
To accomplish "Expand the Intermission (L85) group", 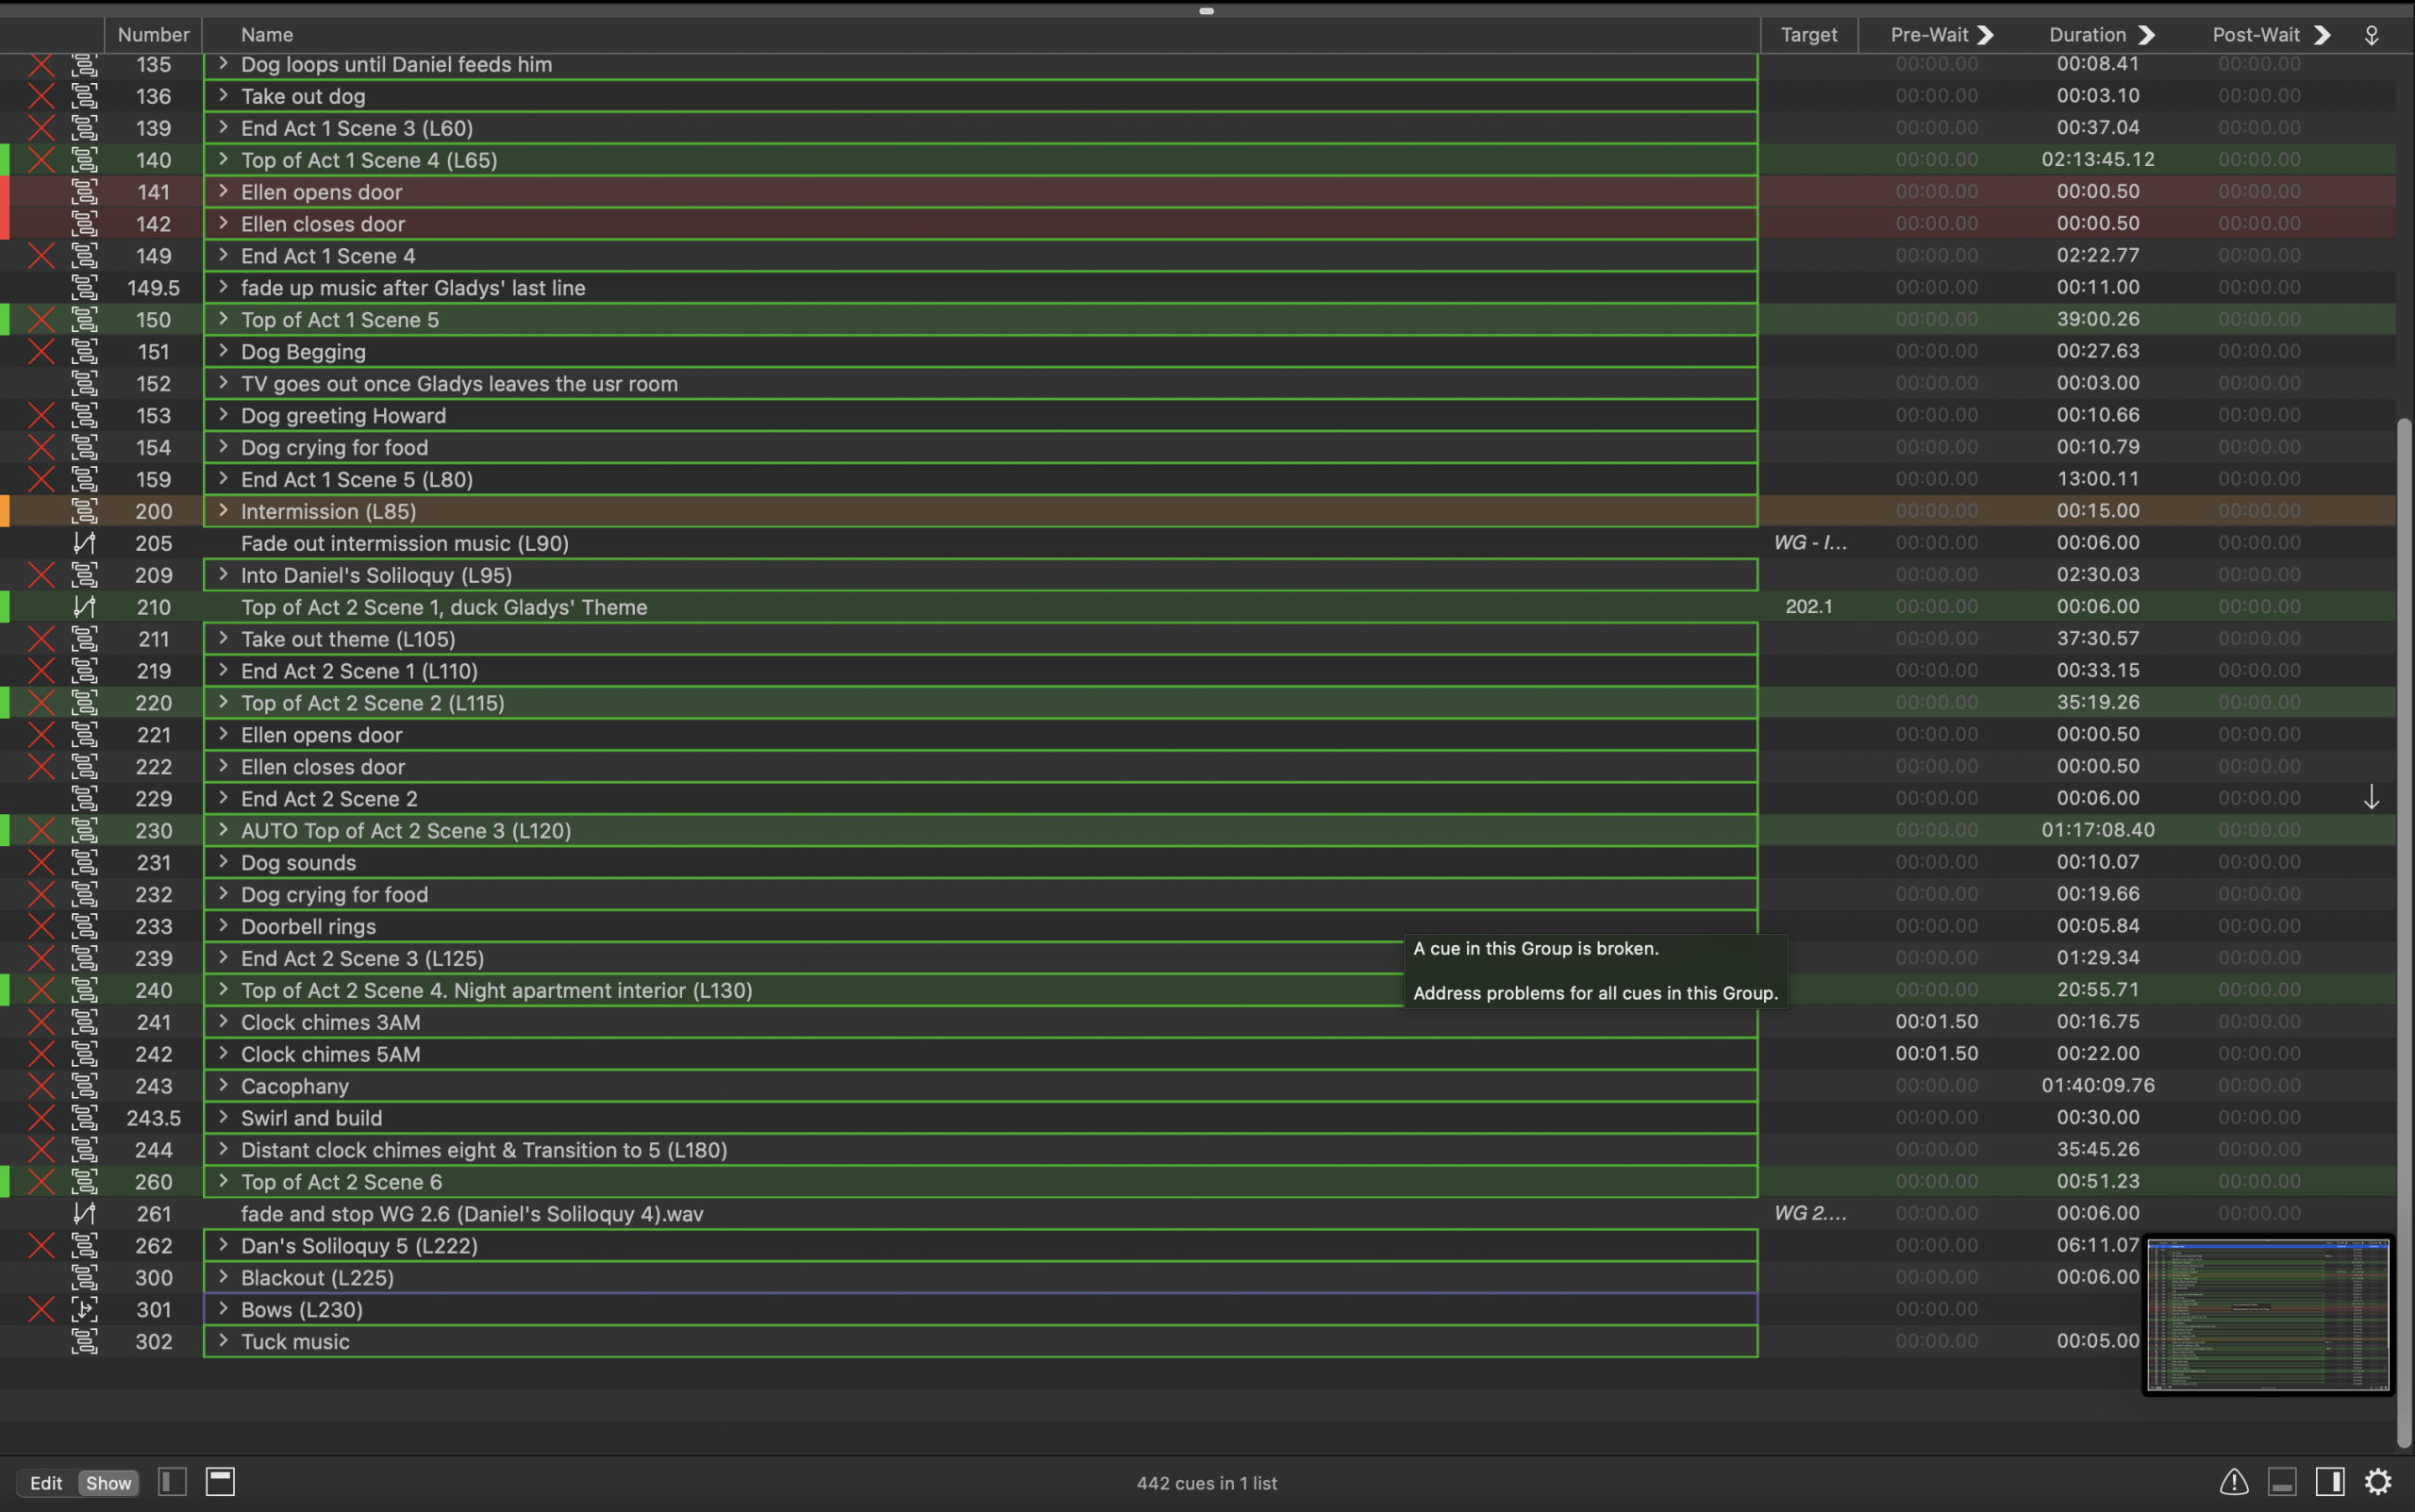I will [x=223, y=511].
